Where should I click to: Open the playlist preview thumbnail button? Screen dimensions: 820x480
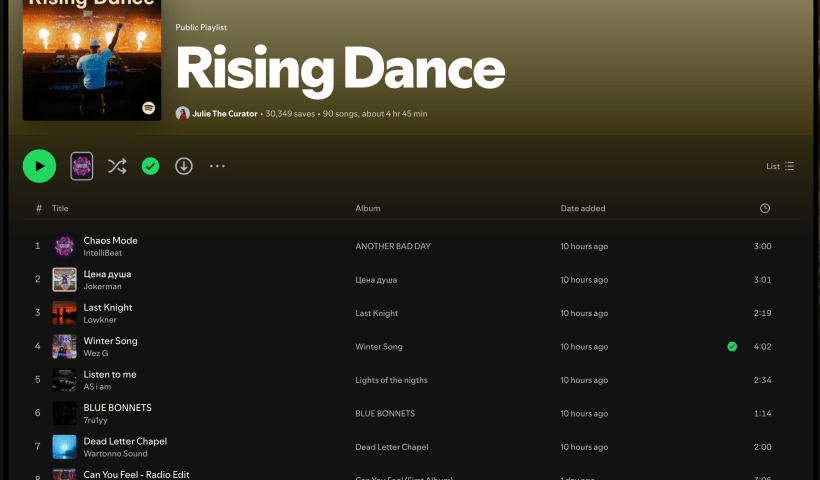tap(82, 166)
